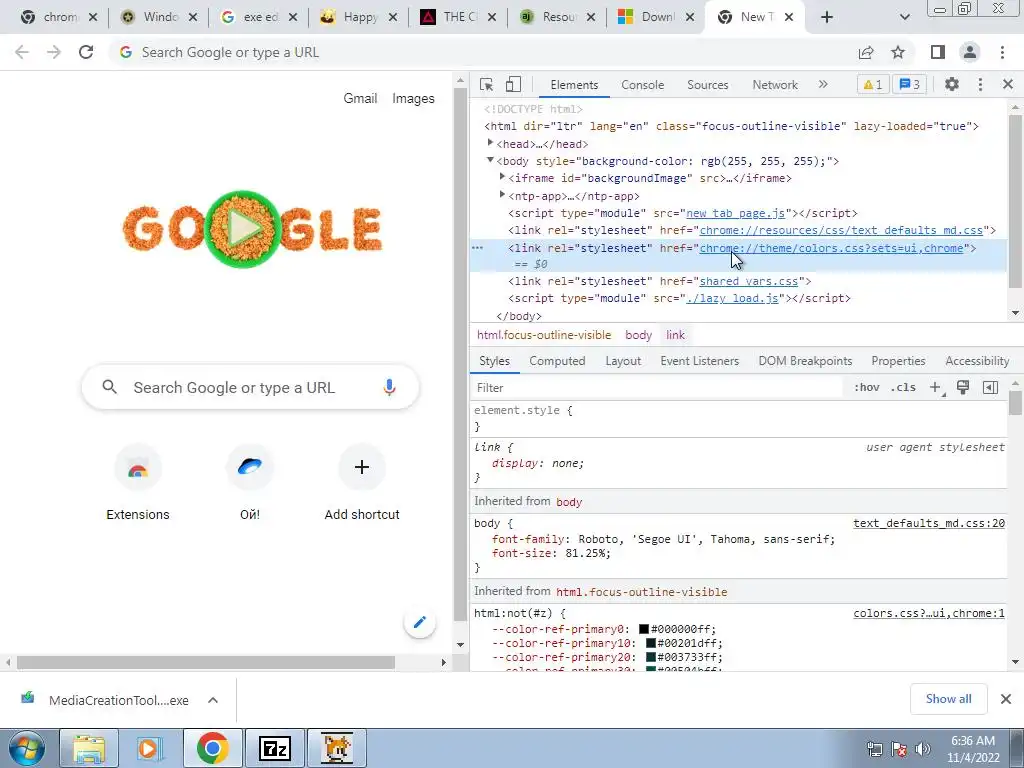Open color picker for --color-ref-primary20 swatch

650,657
